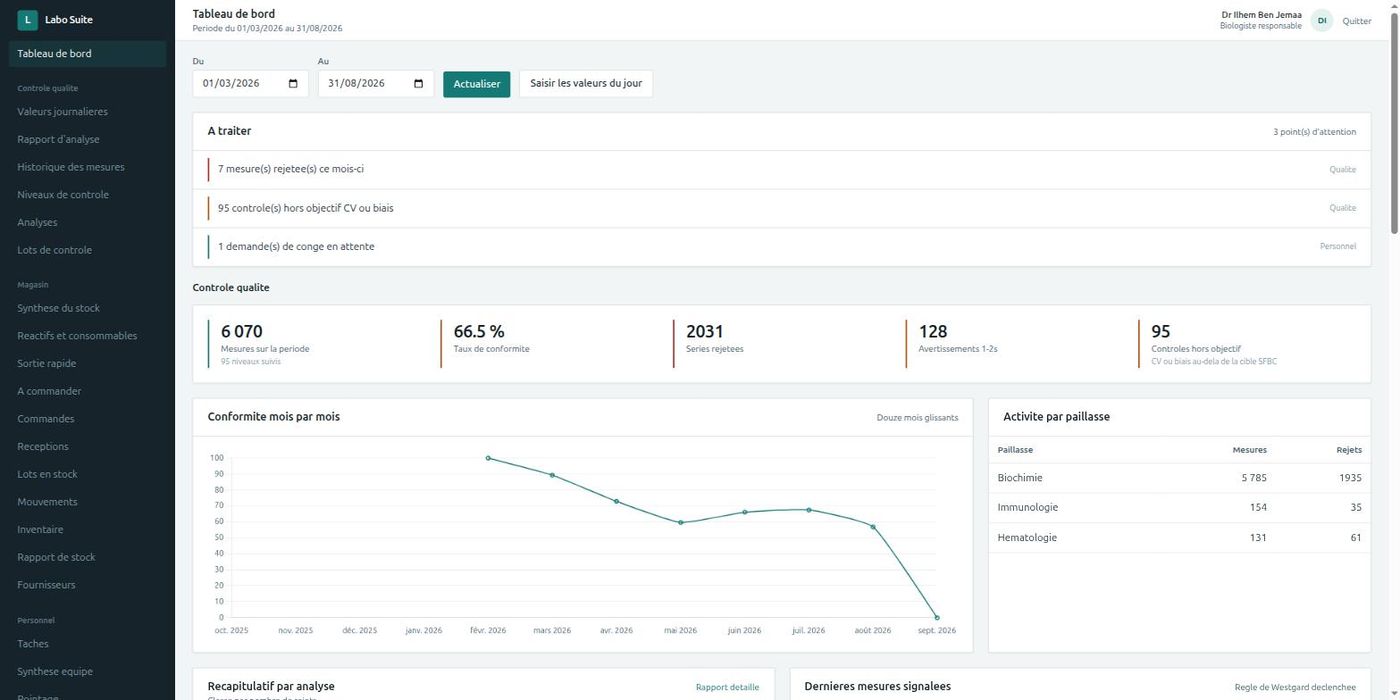Navigate to Analyses

(37, 223)
